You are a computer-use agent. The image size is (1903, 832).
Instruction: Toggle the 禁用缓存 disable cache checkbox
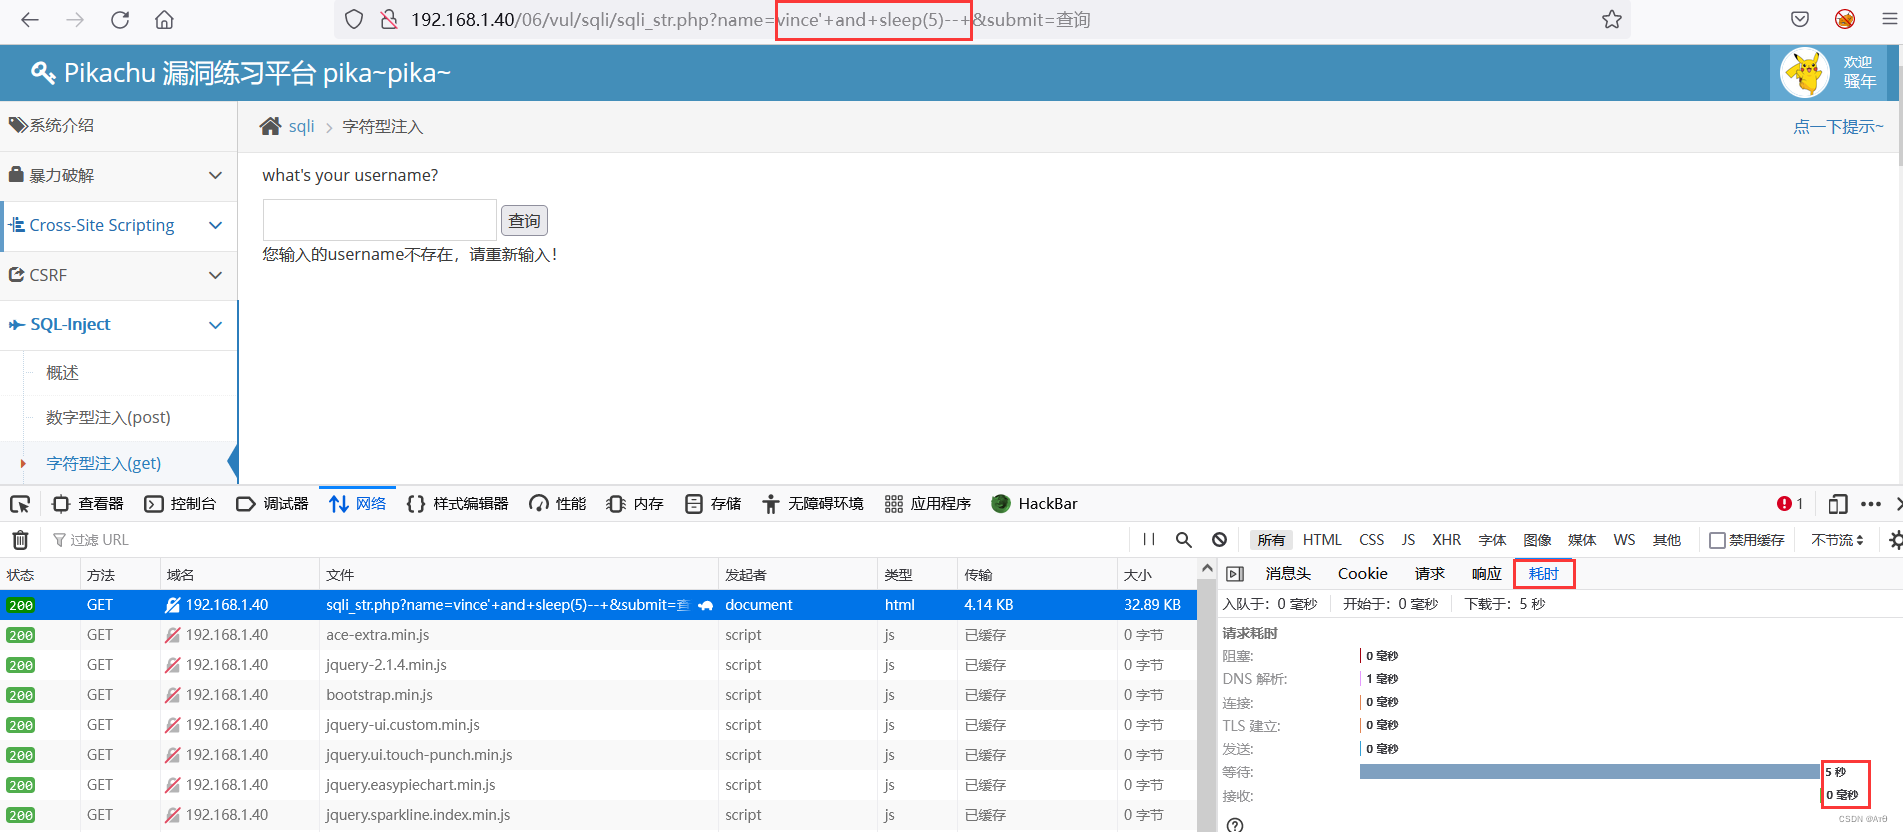pos(1717,540)
